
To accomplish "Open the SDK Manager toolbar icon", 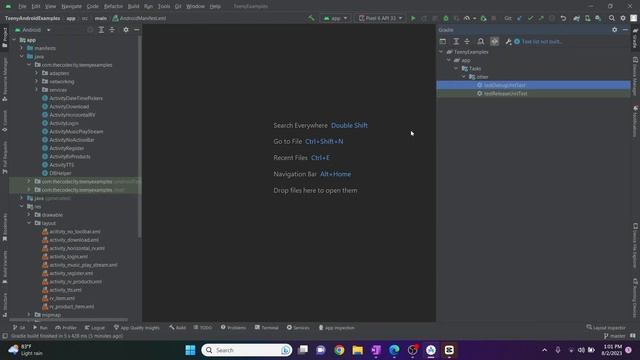I will [x=598, y=18].
